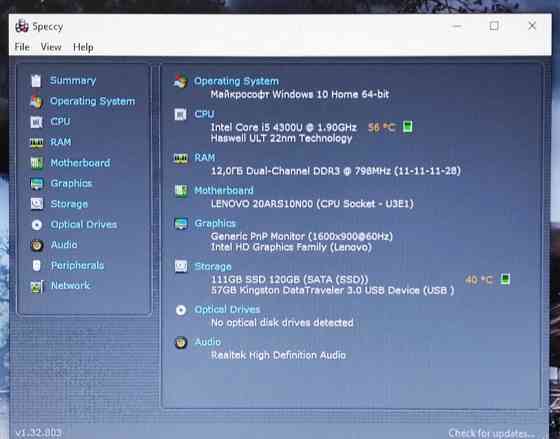Click the Storage drive icon in sidebar
The image size is (560, 439).
click(36, 204)
